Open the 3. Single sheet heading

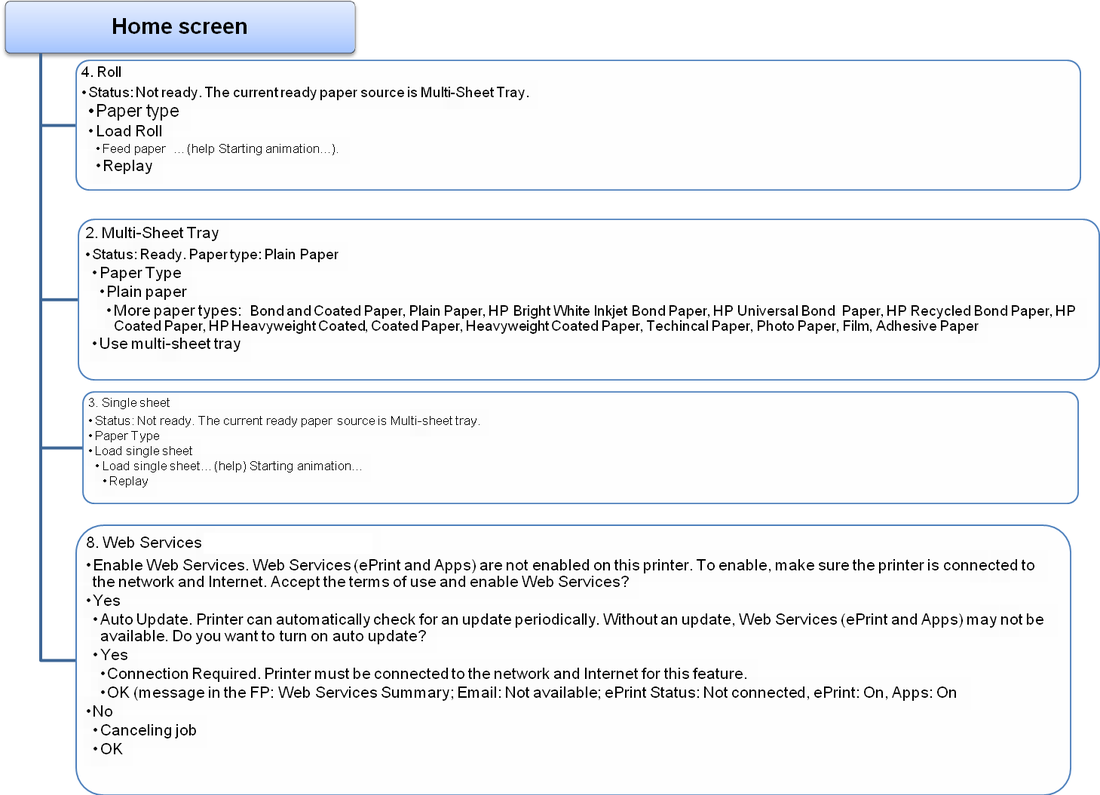click(129, 403)
